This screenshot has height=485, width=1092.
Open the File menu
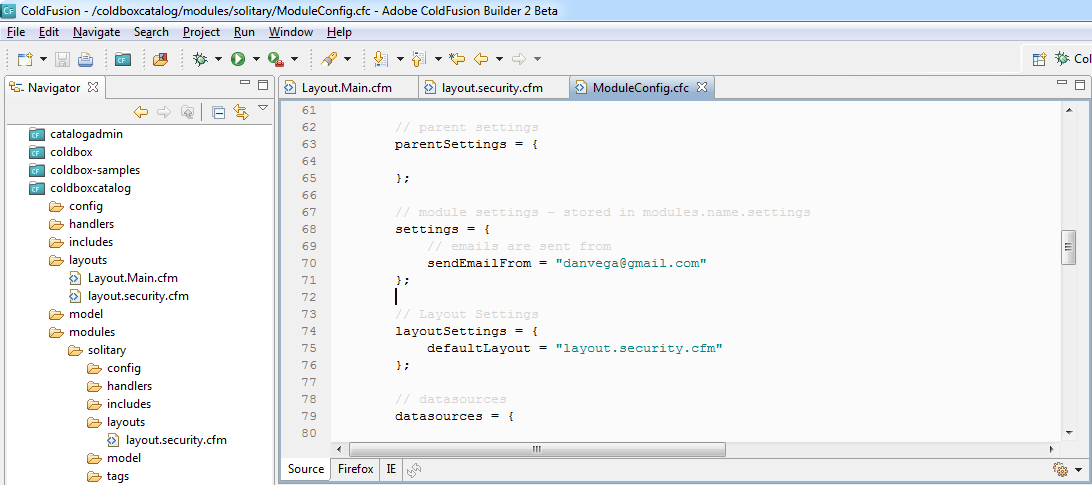click(x=16, y=32)
